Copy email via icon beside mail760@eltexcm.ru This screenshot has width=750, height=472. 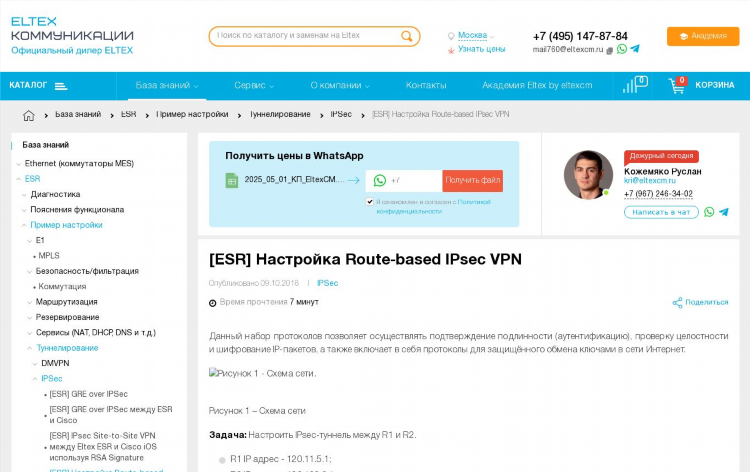609,50
